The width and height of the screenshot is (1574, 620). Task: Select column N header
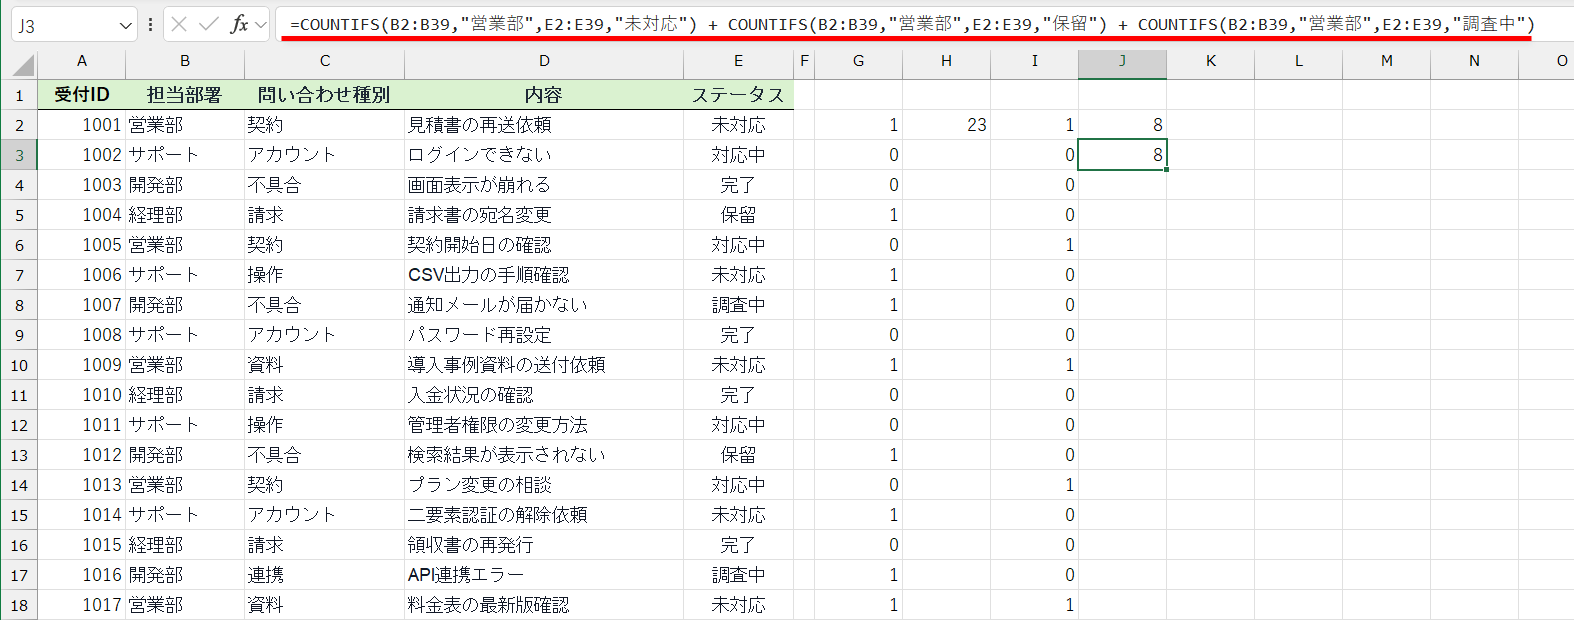click(1475, 61)
